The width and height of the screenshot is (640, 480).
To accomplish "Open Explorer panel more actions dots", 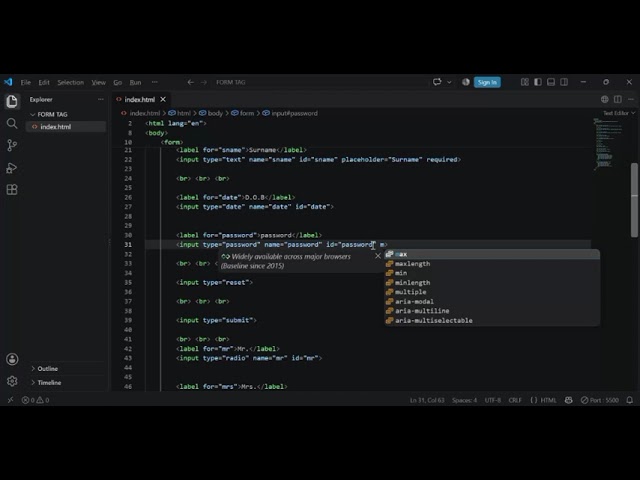I will point(101,99).
